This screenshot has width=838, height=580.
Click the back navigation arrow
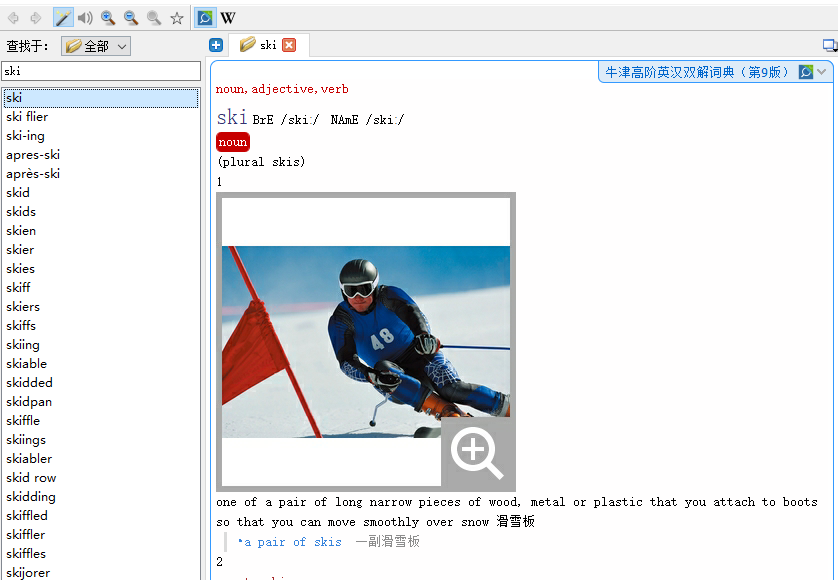click(x=13, y=18)
